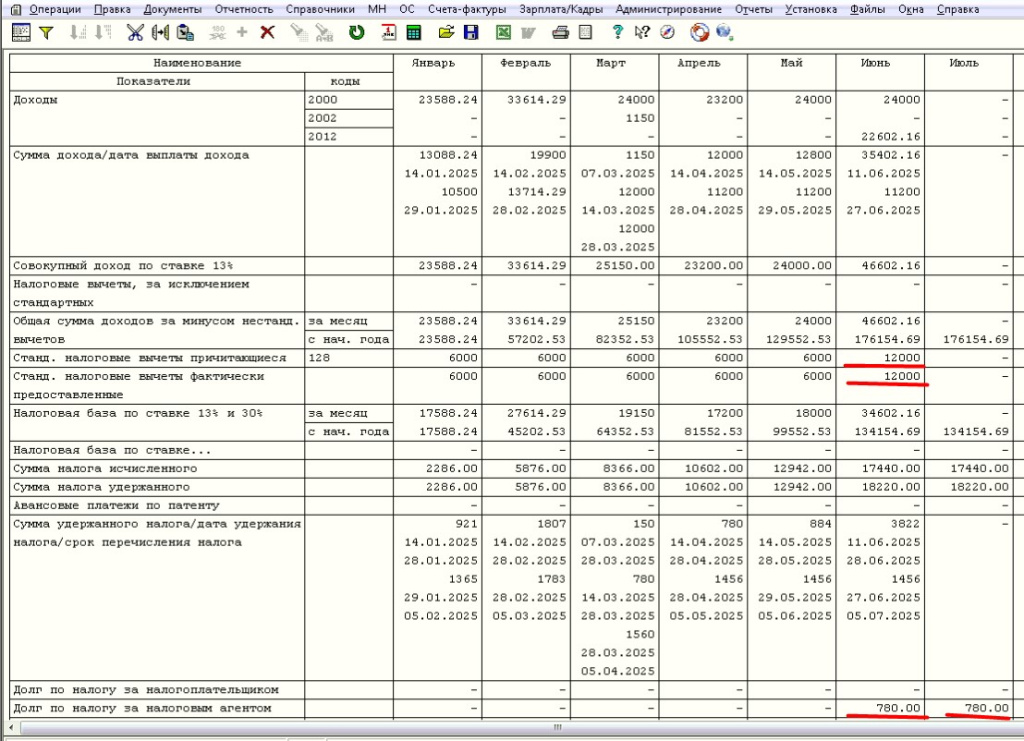
Task: Click the flashlight A-B replace icon
Action: click(324, 33)
